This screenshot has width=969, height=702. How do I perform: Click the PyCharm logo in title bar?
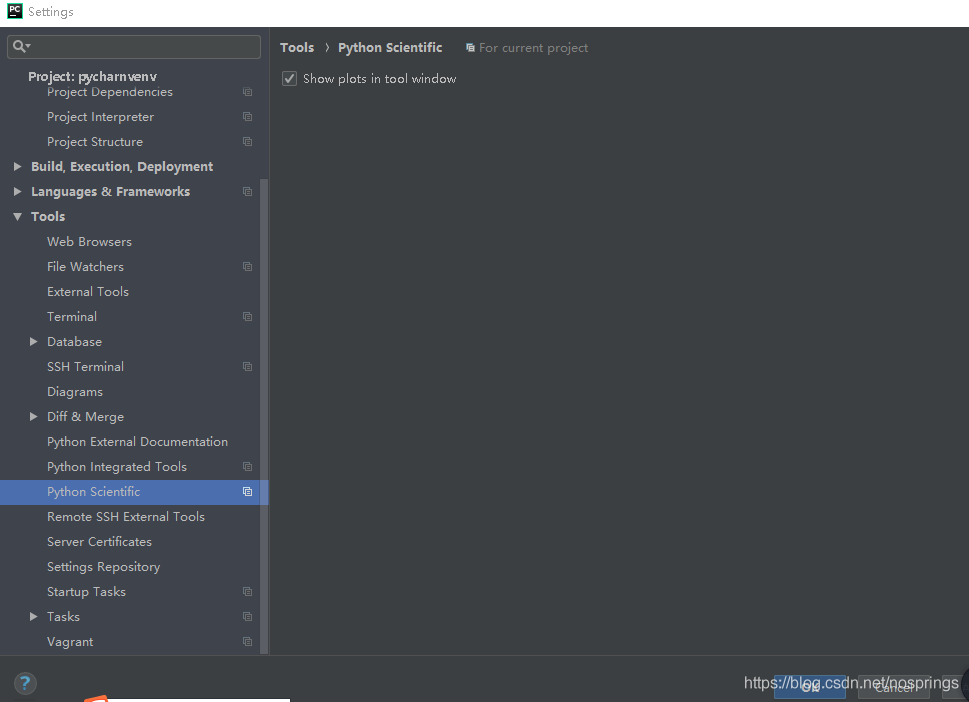pos(15,11)
